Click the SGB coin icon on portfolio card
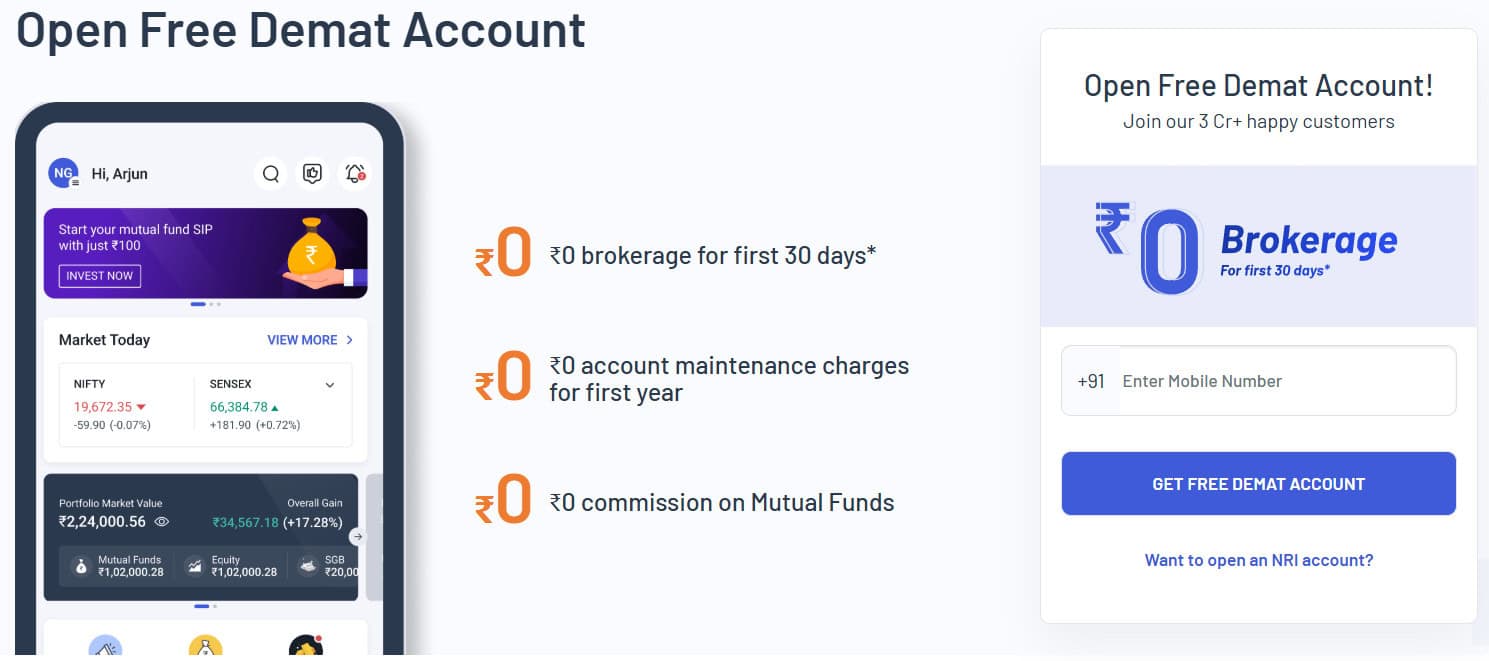The width and height of the screenshot is (1489, 661). [308, 566]
